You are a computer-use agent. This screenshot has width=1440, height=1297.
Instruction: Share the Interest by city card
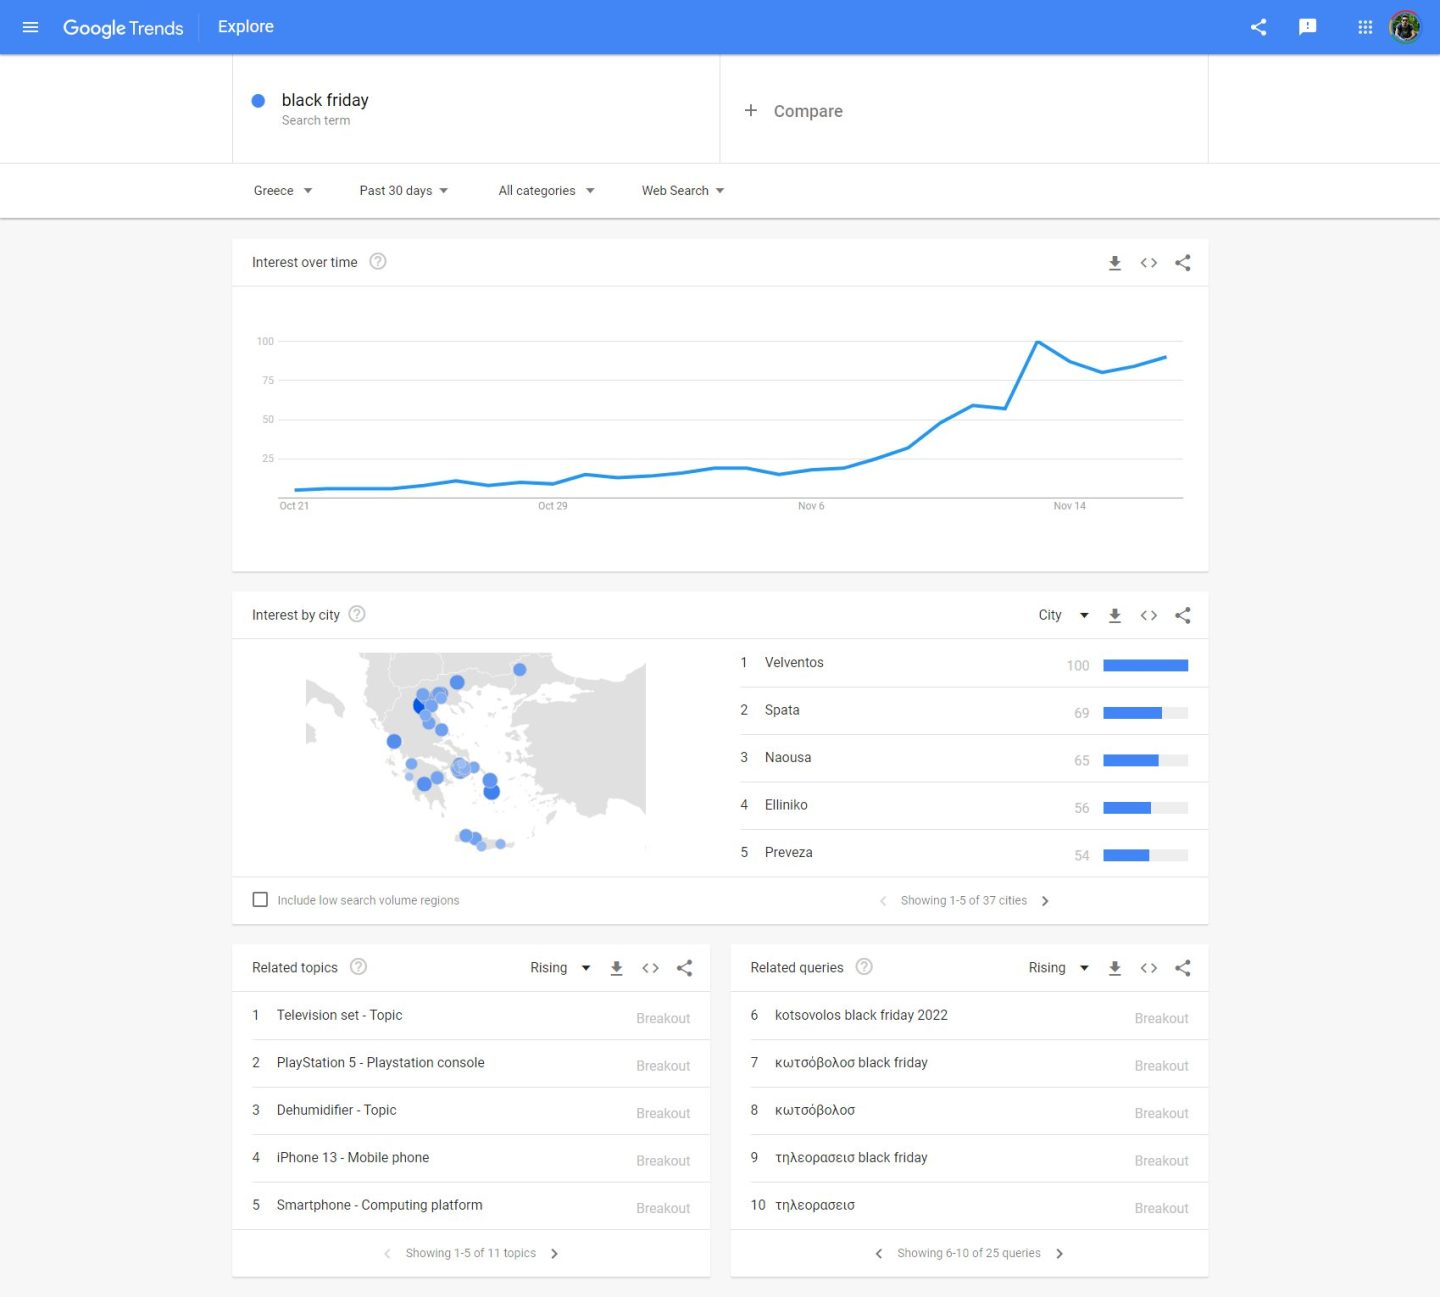click(x=1183, y=616)
